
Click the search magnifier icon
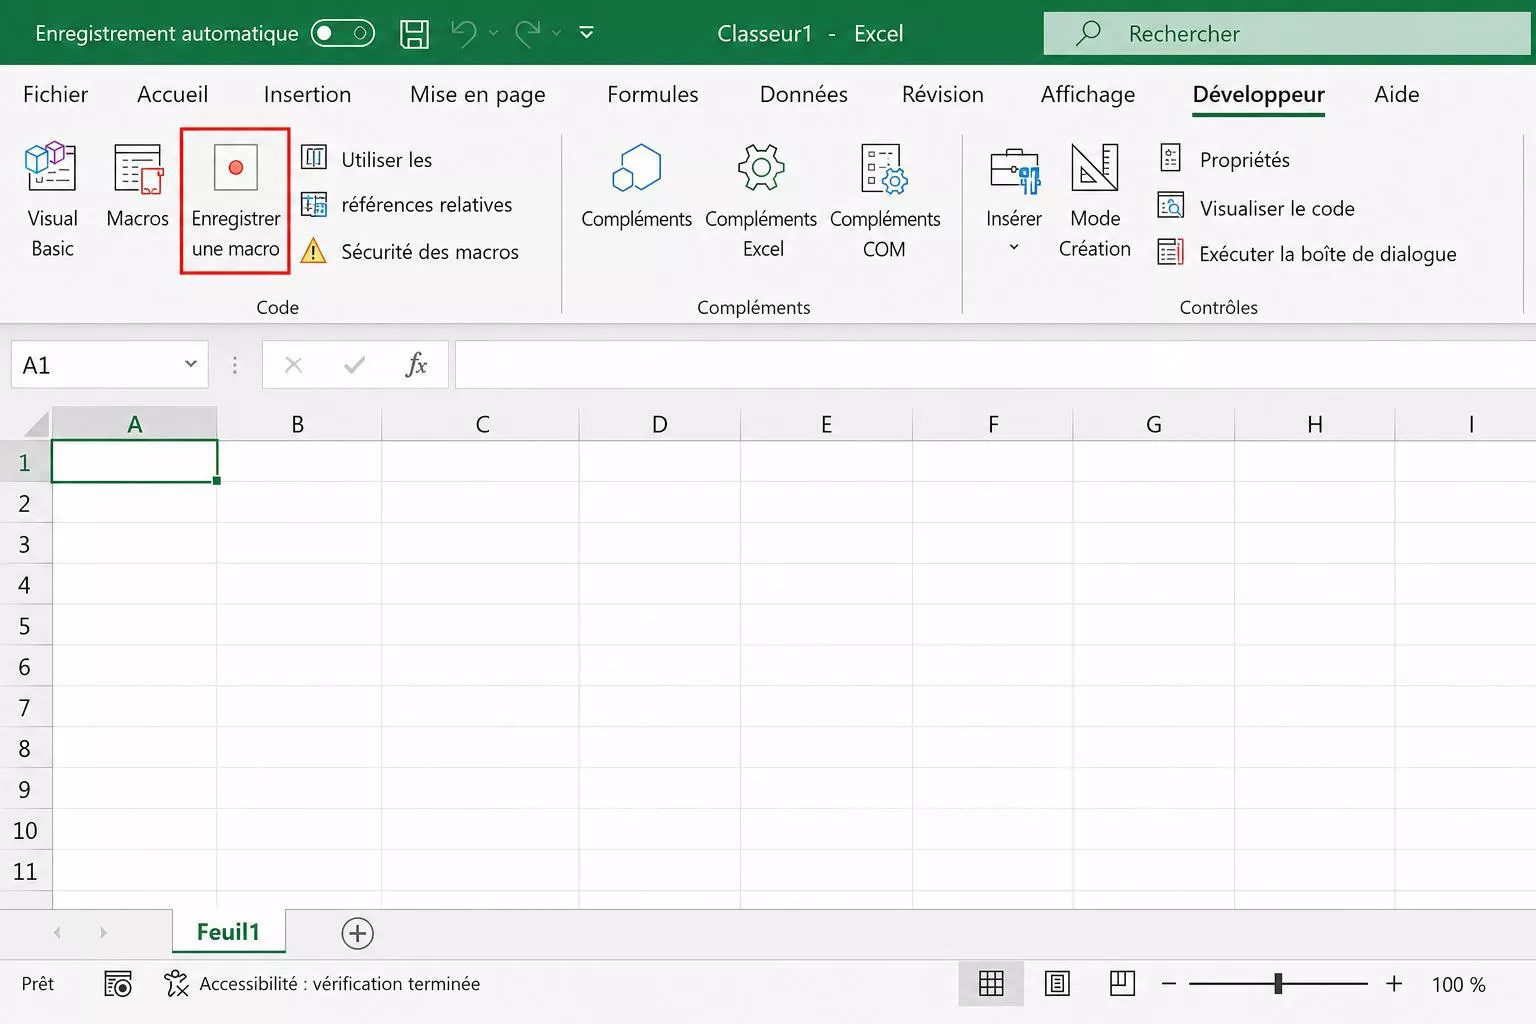click(x=1088, y=33)
